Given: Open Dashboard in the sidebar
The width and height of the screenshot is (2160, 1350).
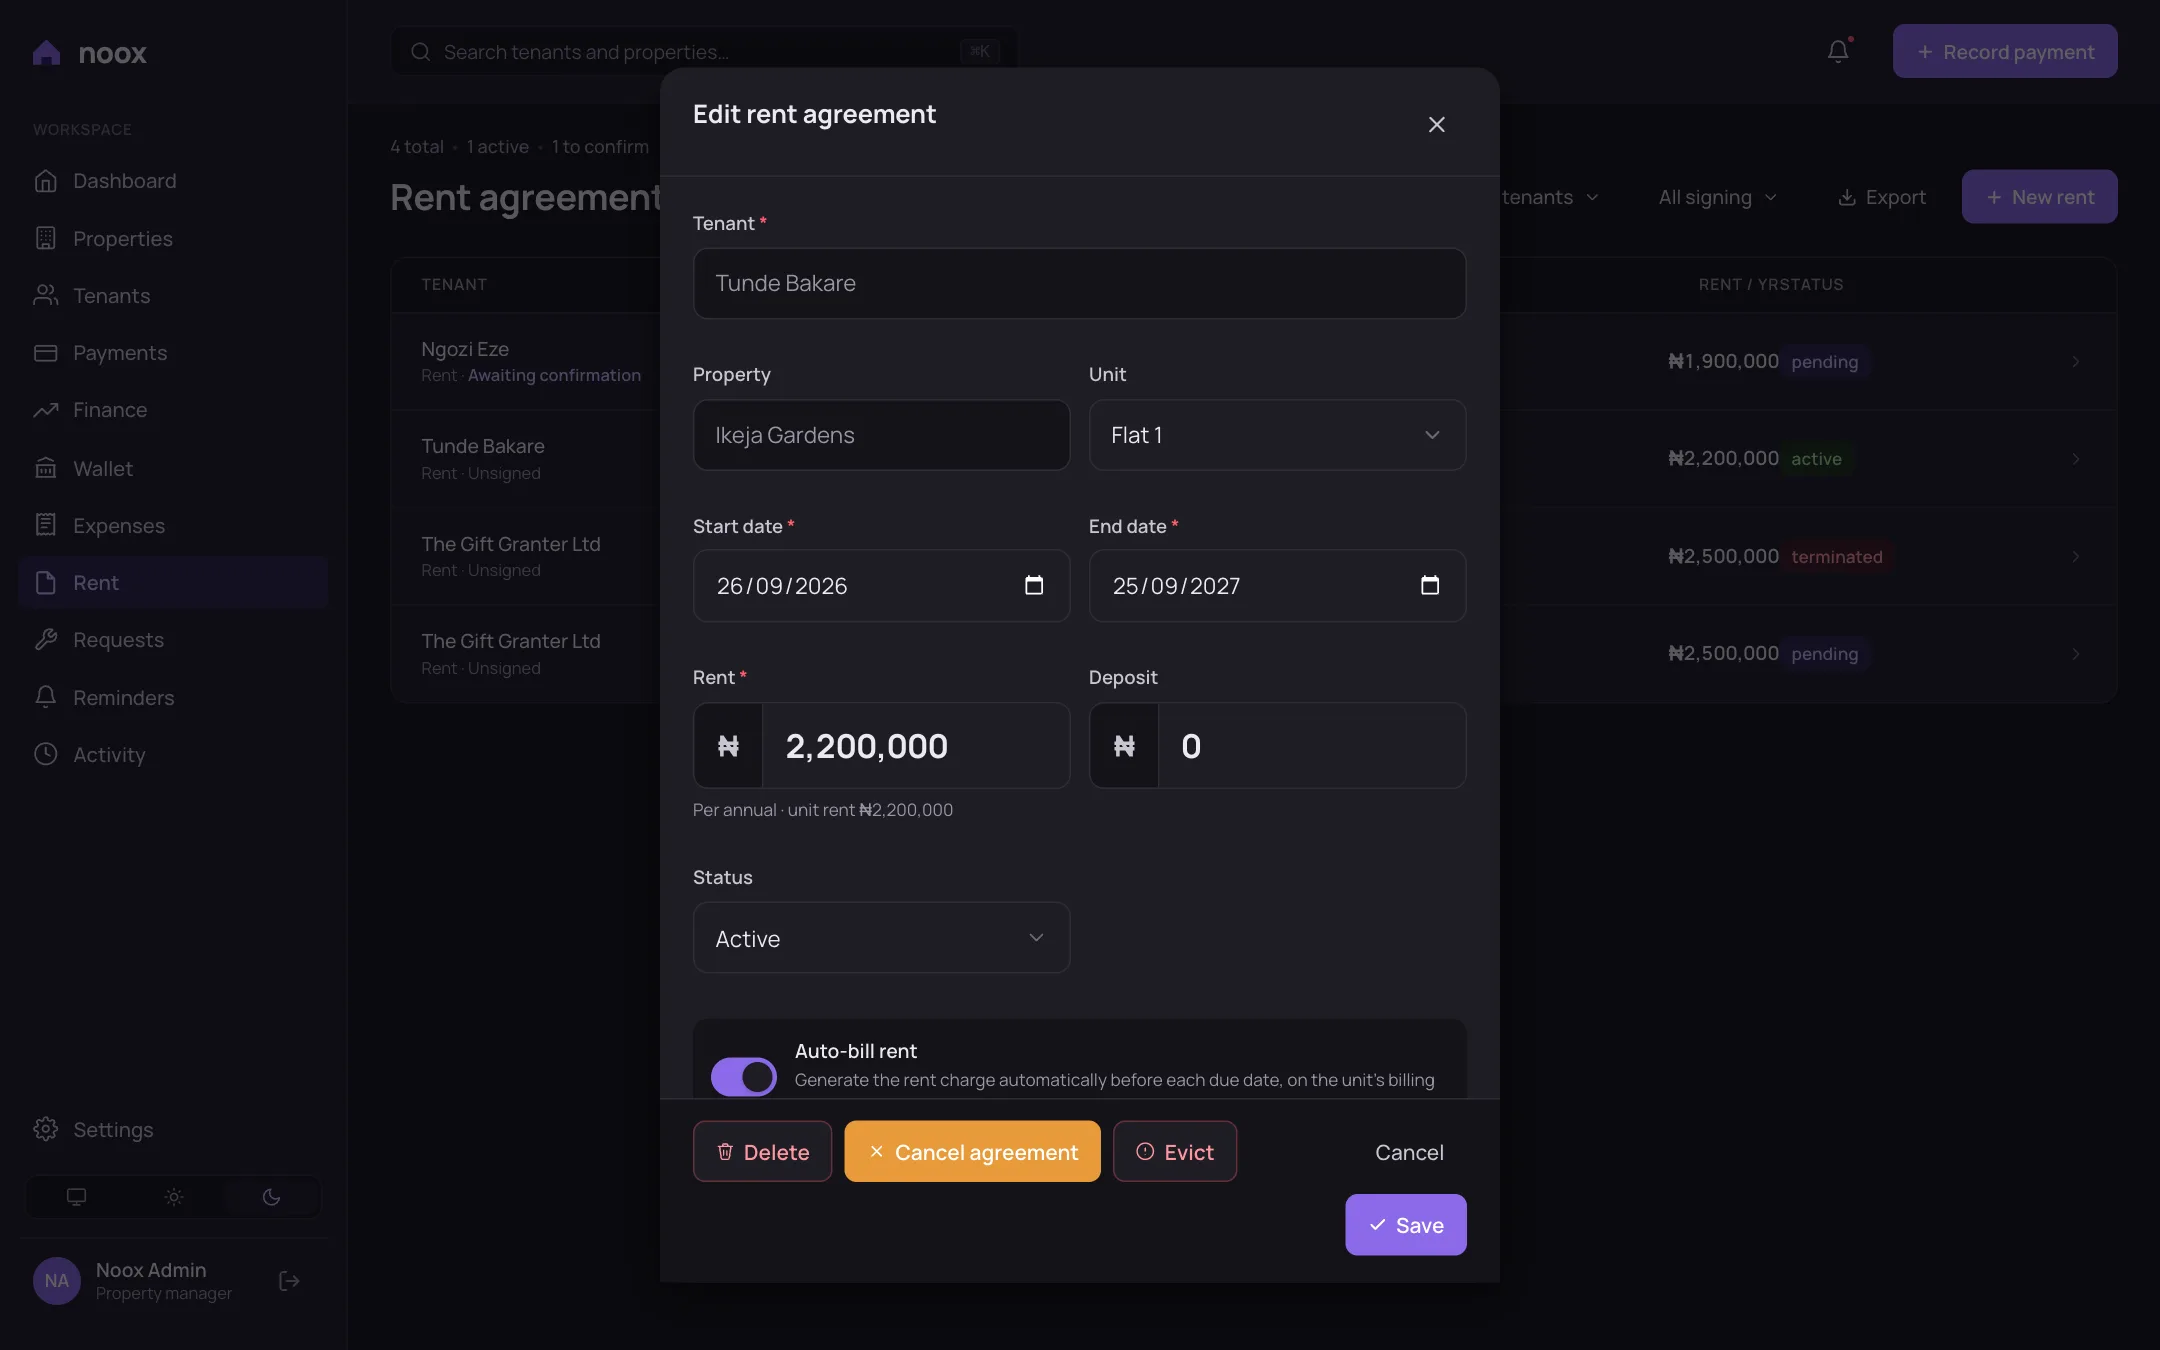Looking at the screenshot, I should pos(173,181).
